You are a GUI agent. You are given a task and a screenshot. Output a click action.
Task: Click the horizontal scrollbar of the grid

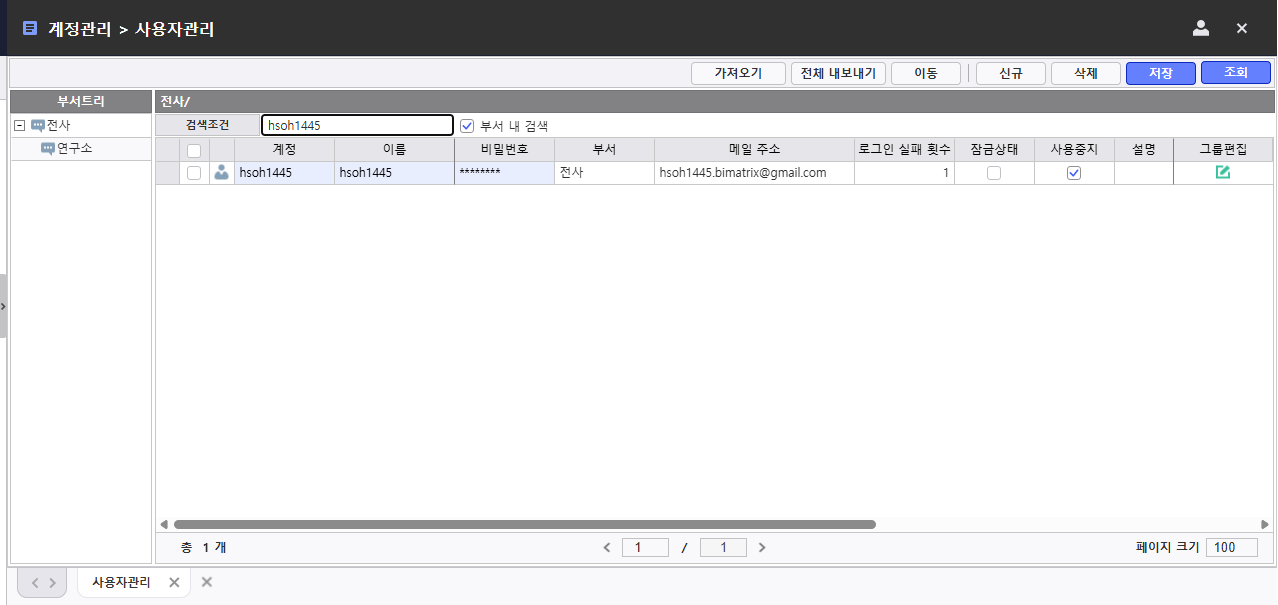(524, 524)
